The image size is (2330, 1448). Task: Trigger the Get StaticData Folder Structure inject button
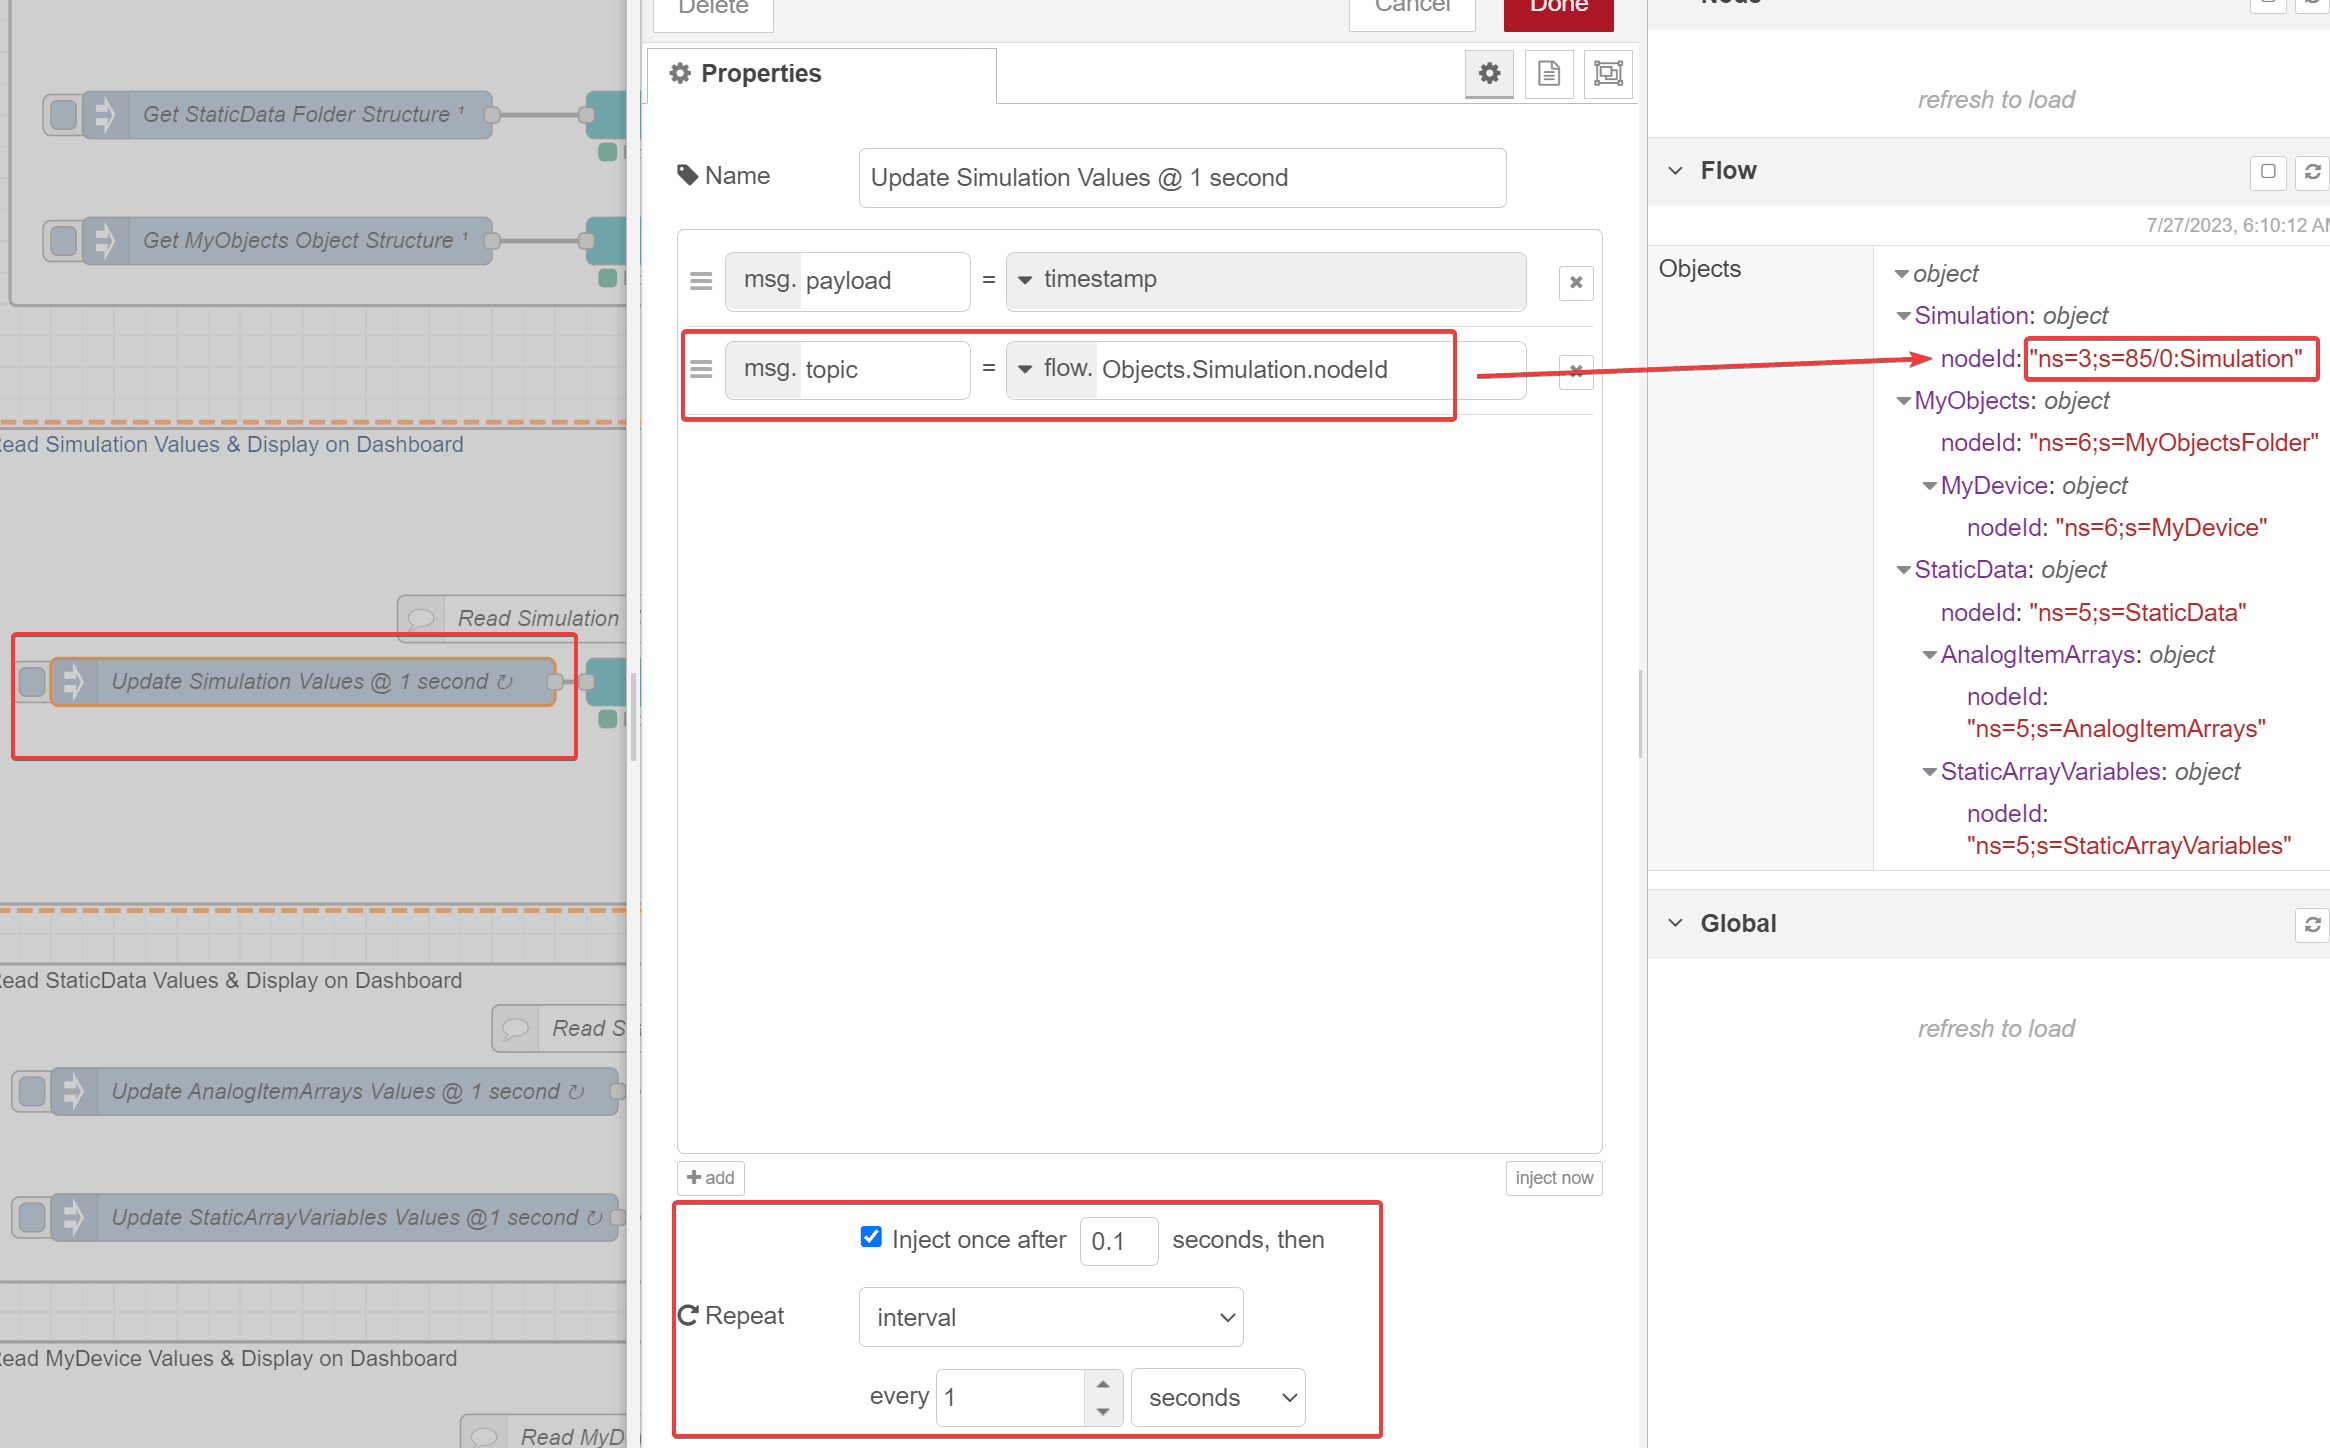click(63, 115)
